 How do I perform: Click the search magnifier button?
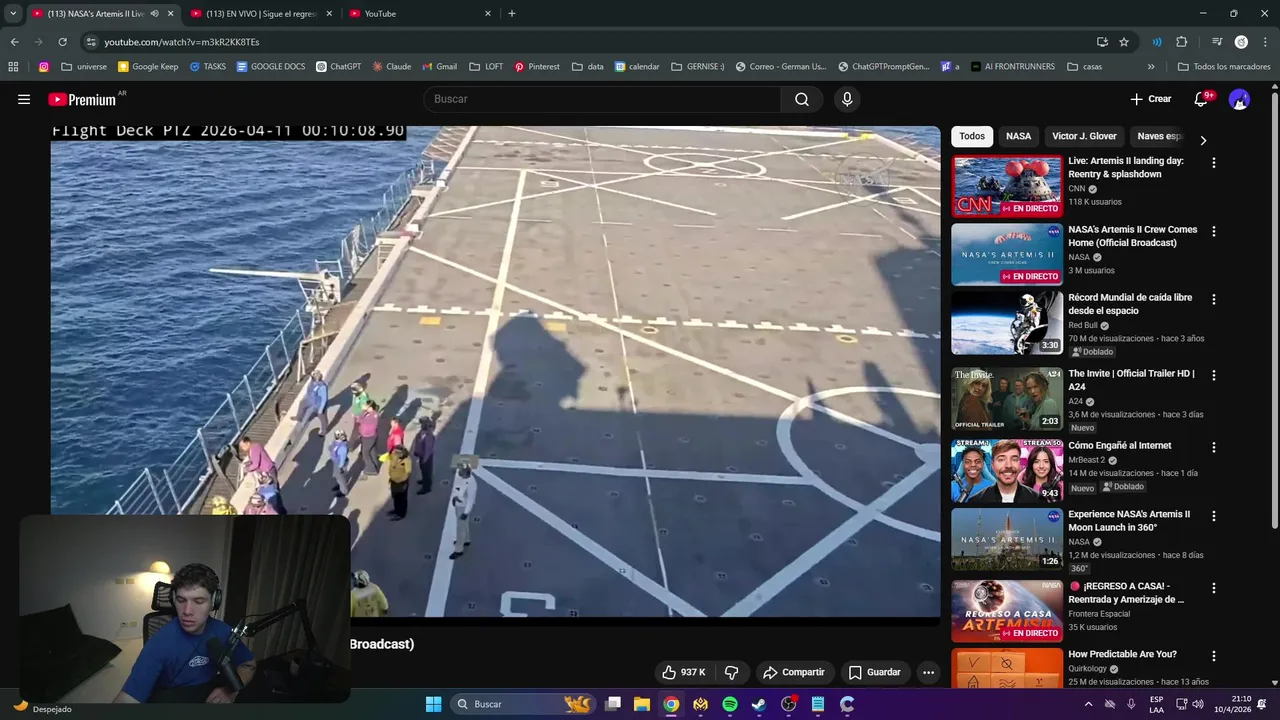pyautogui.click(x=802, y=99)
